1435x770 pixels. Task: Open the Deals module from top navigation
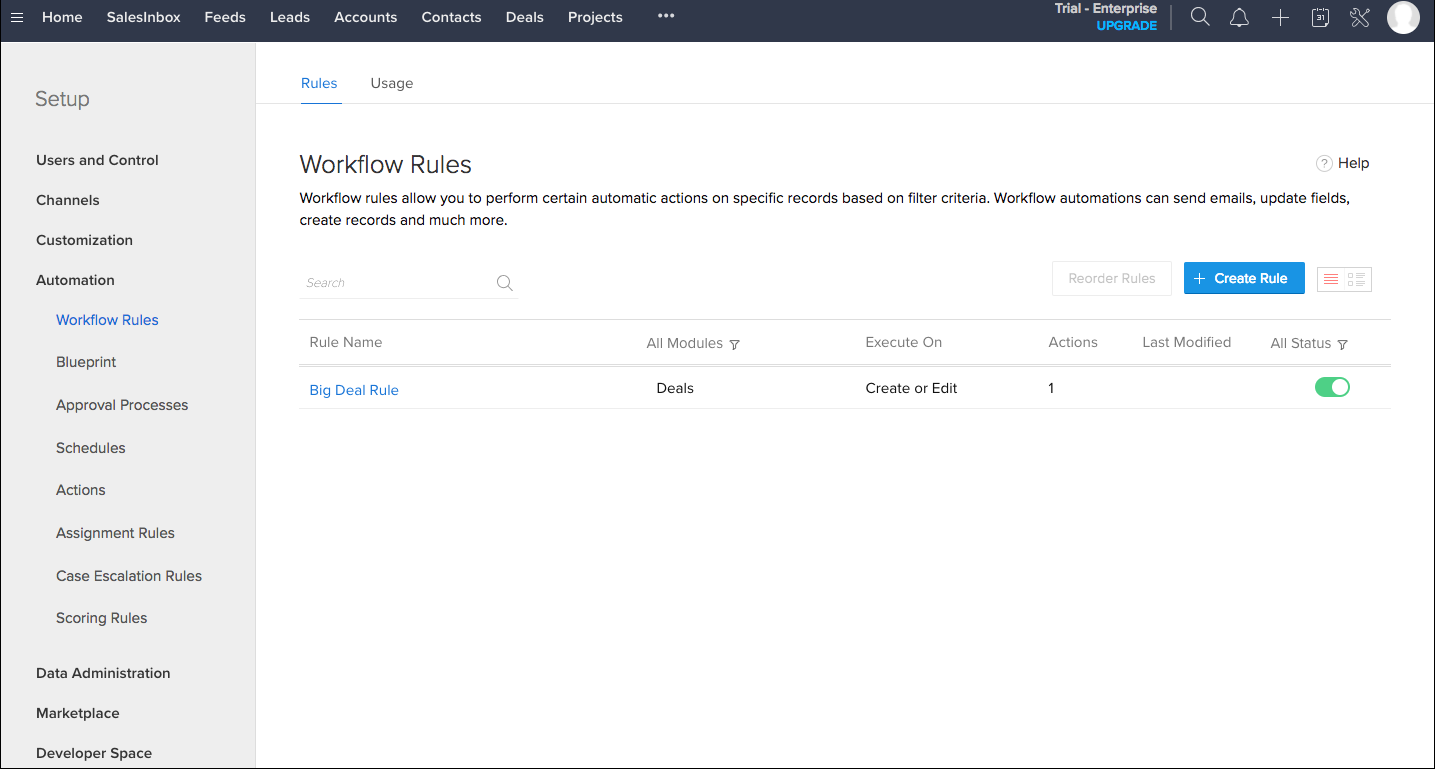coord(524,17)
